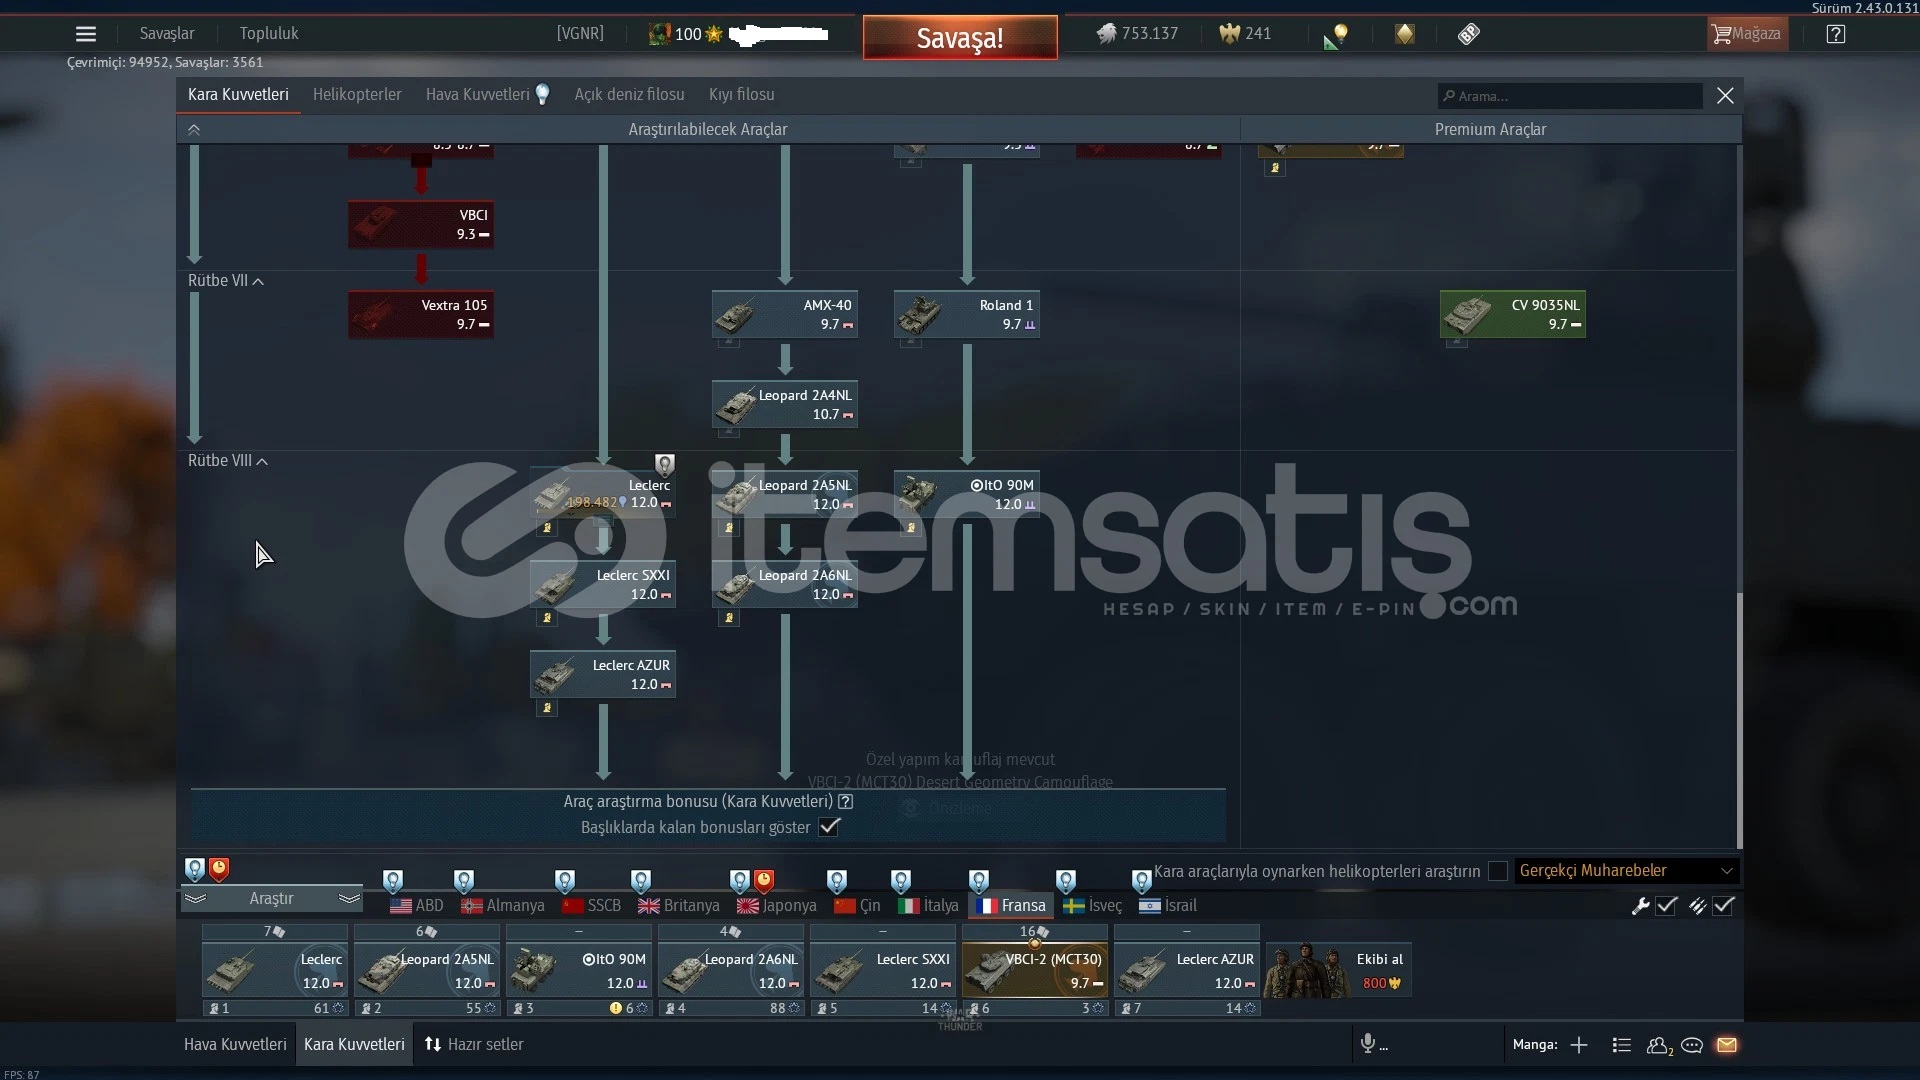
Task: Select İtalya nation tab
Action: click(x=928, y=906)
